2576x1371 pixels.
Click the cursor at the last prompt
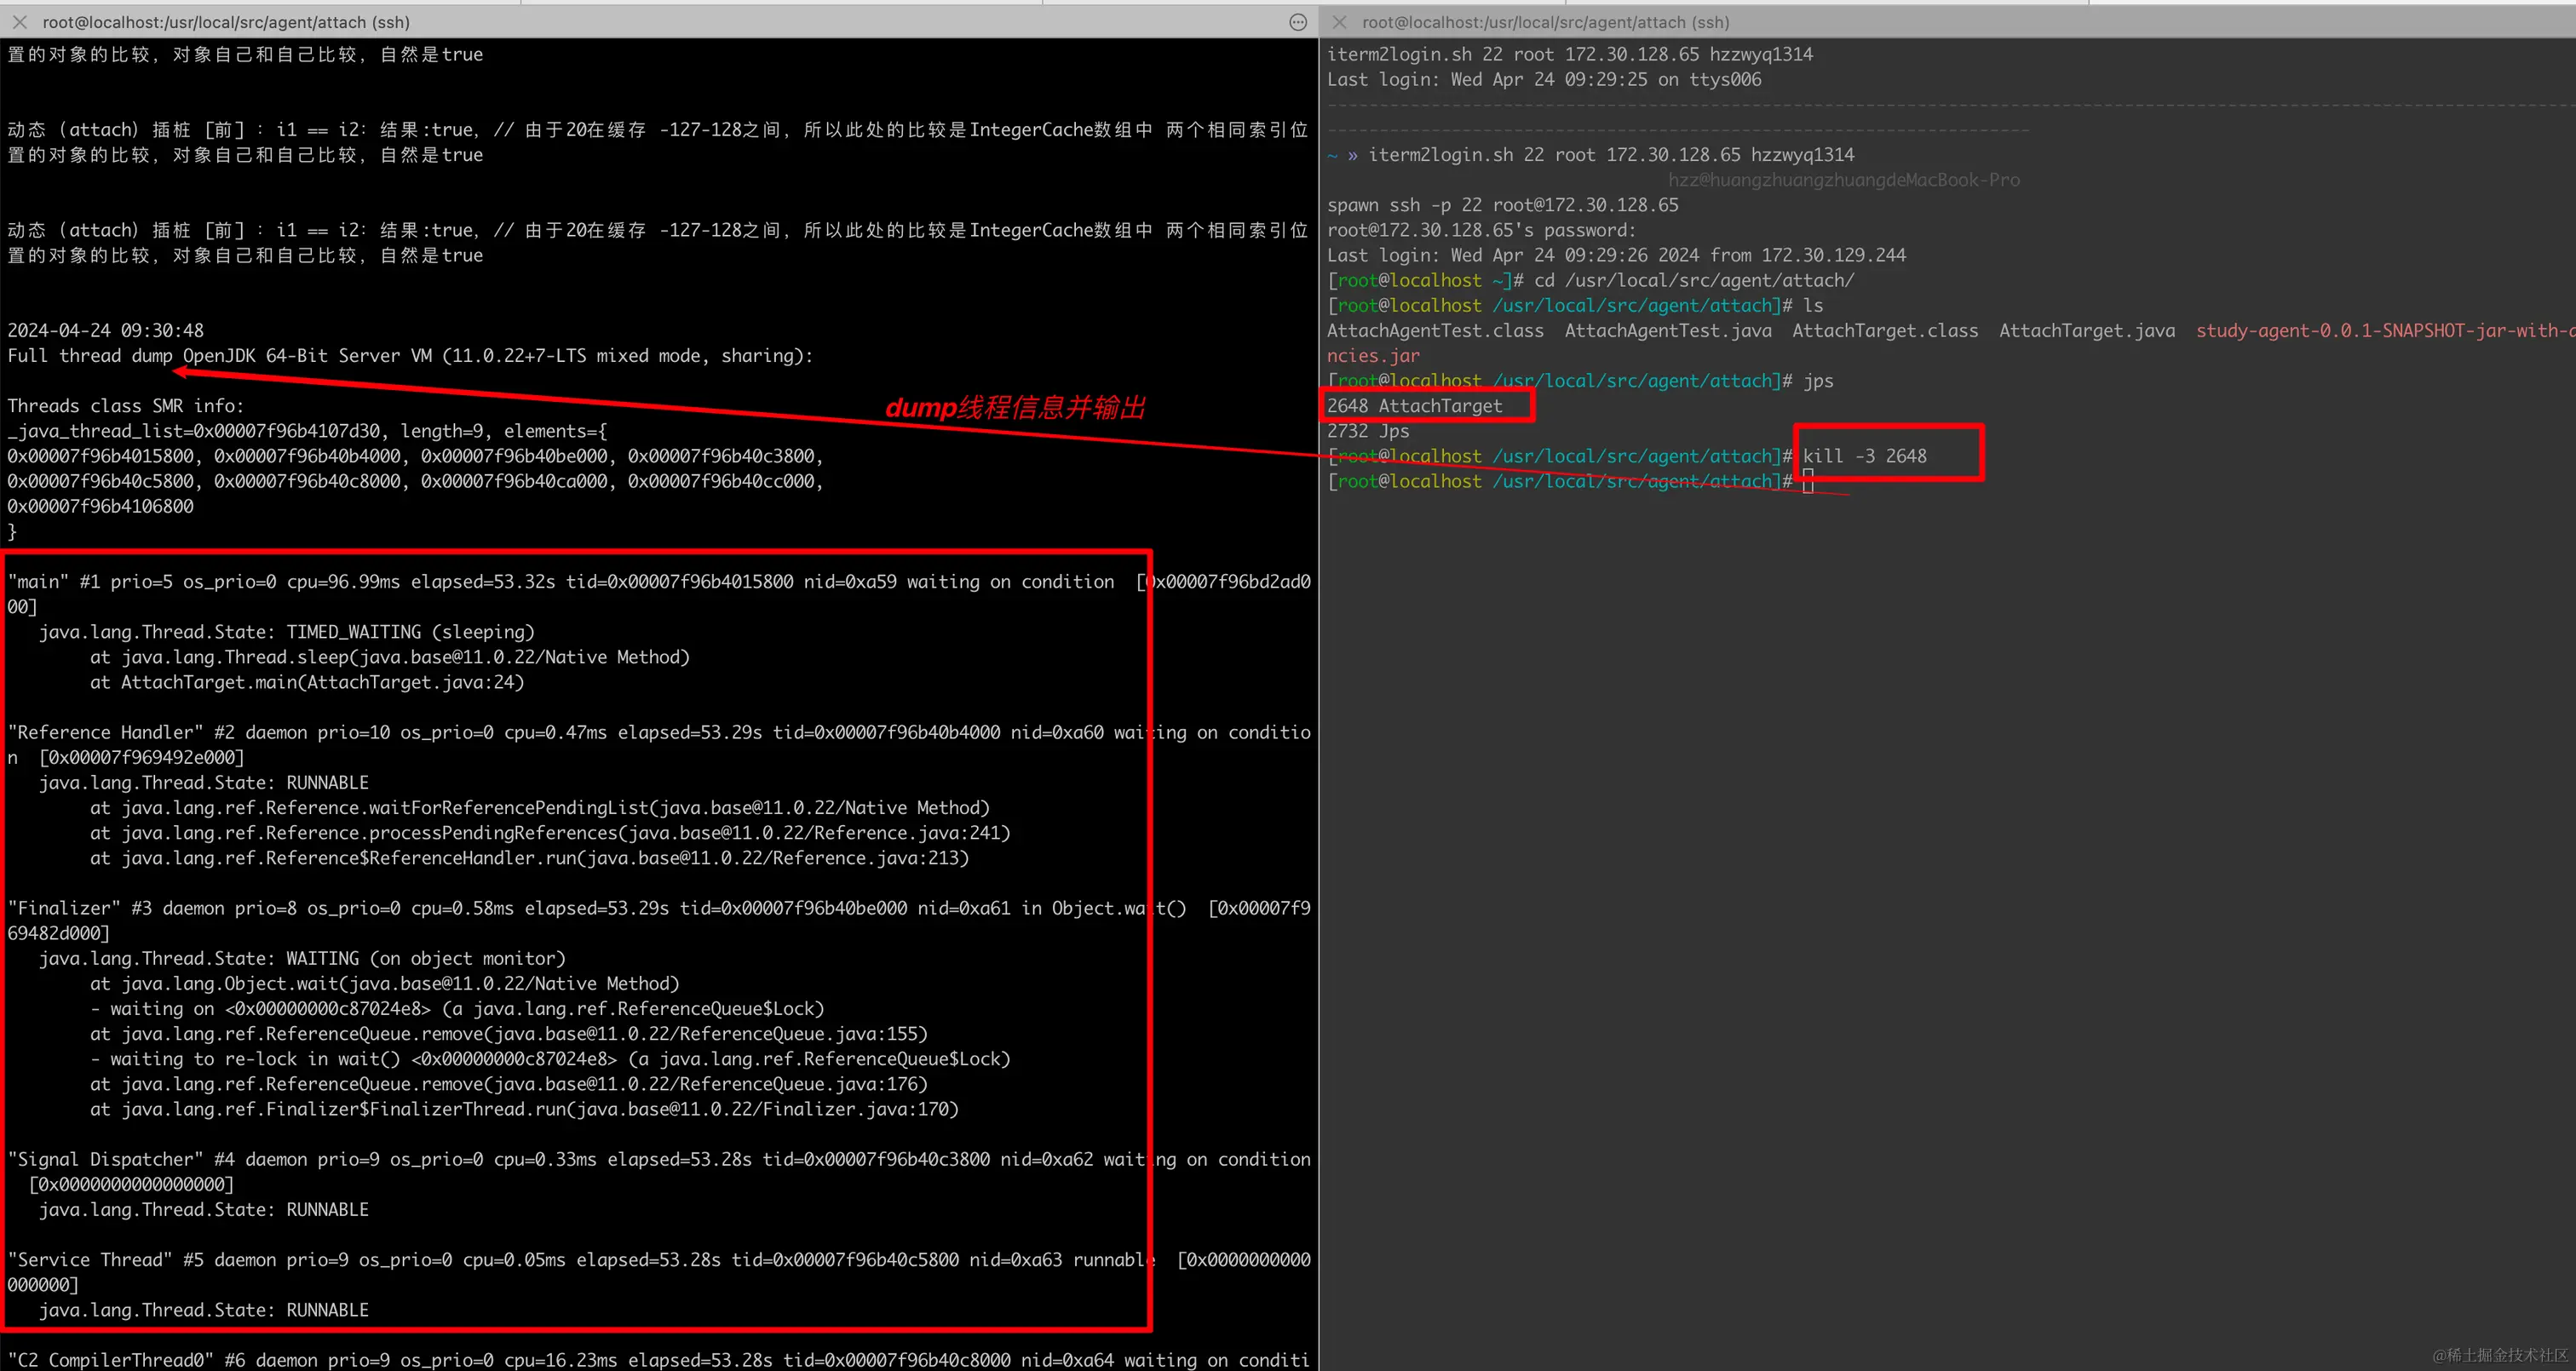1808,482
